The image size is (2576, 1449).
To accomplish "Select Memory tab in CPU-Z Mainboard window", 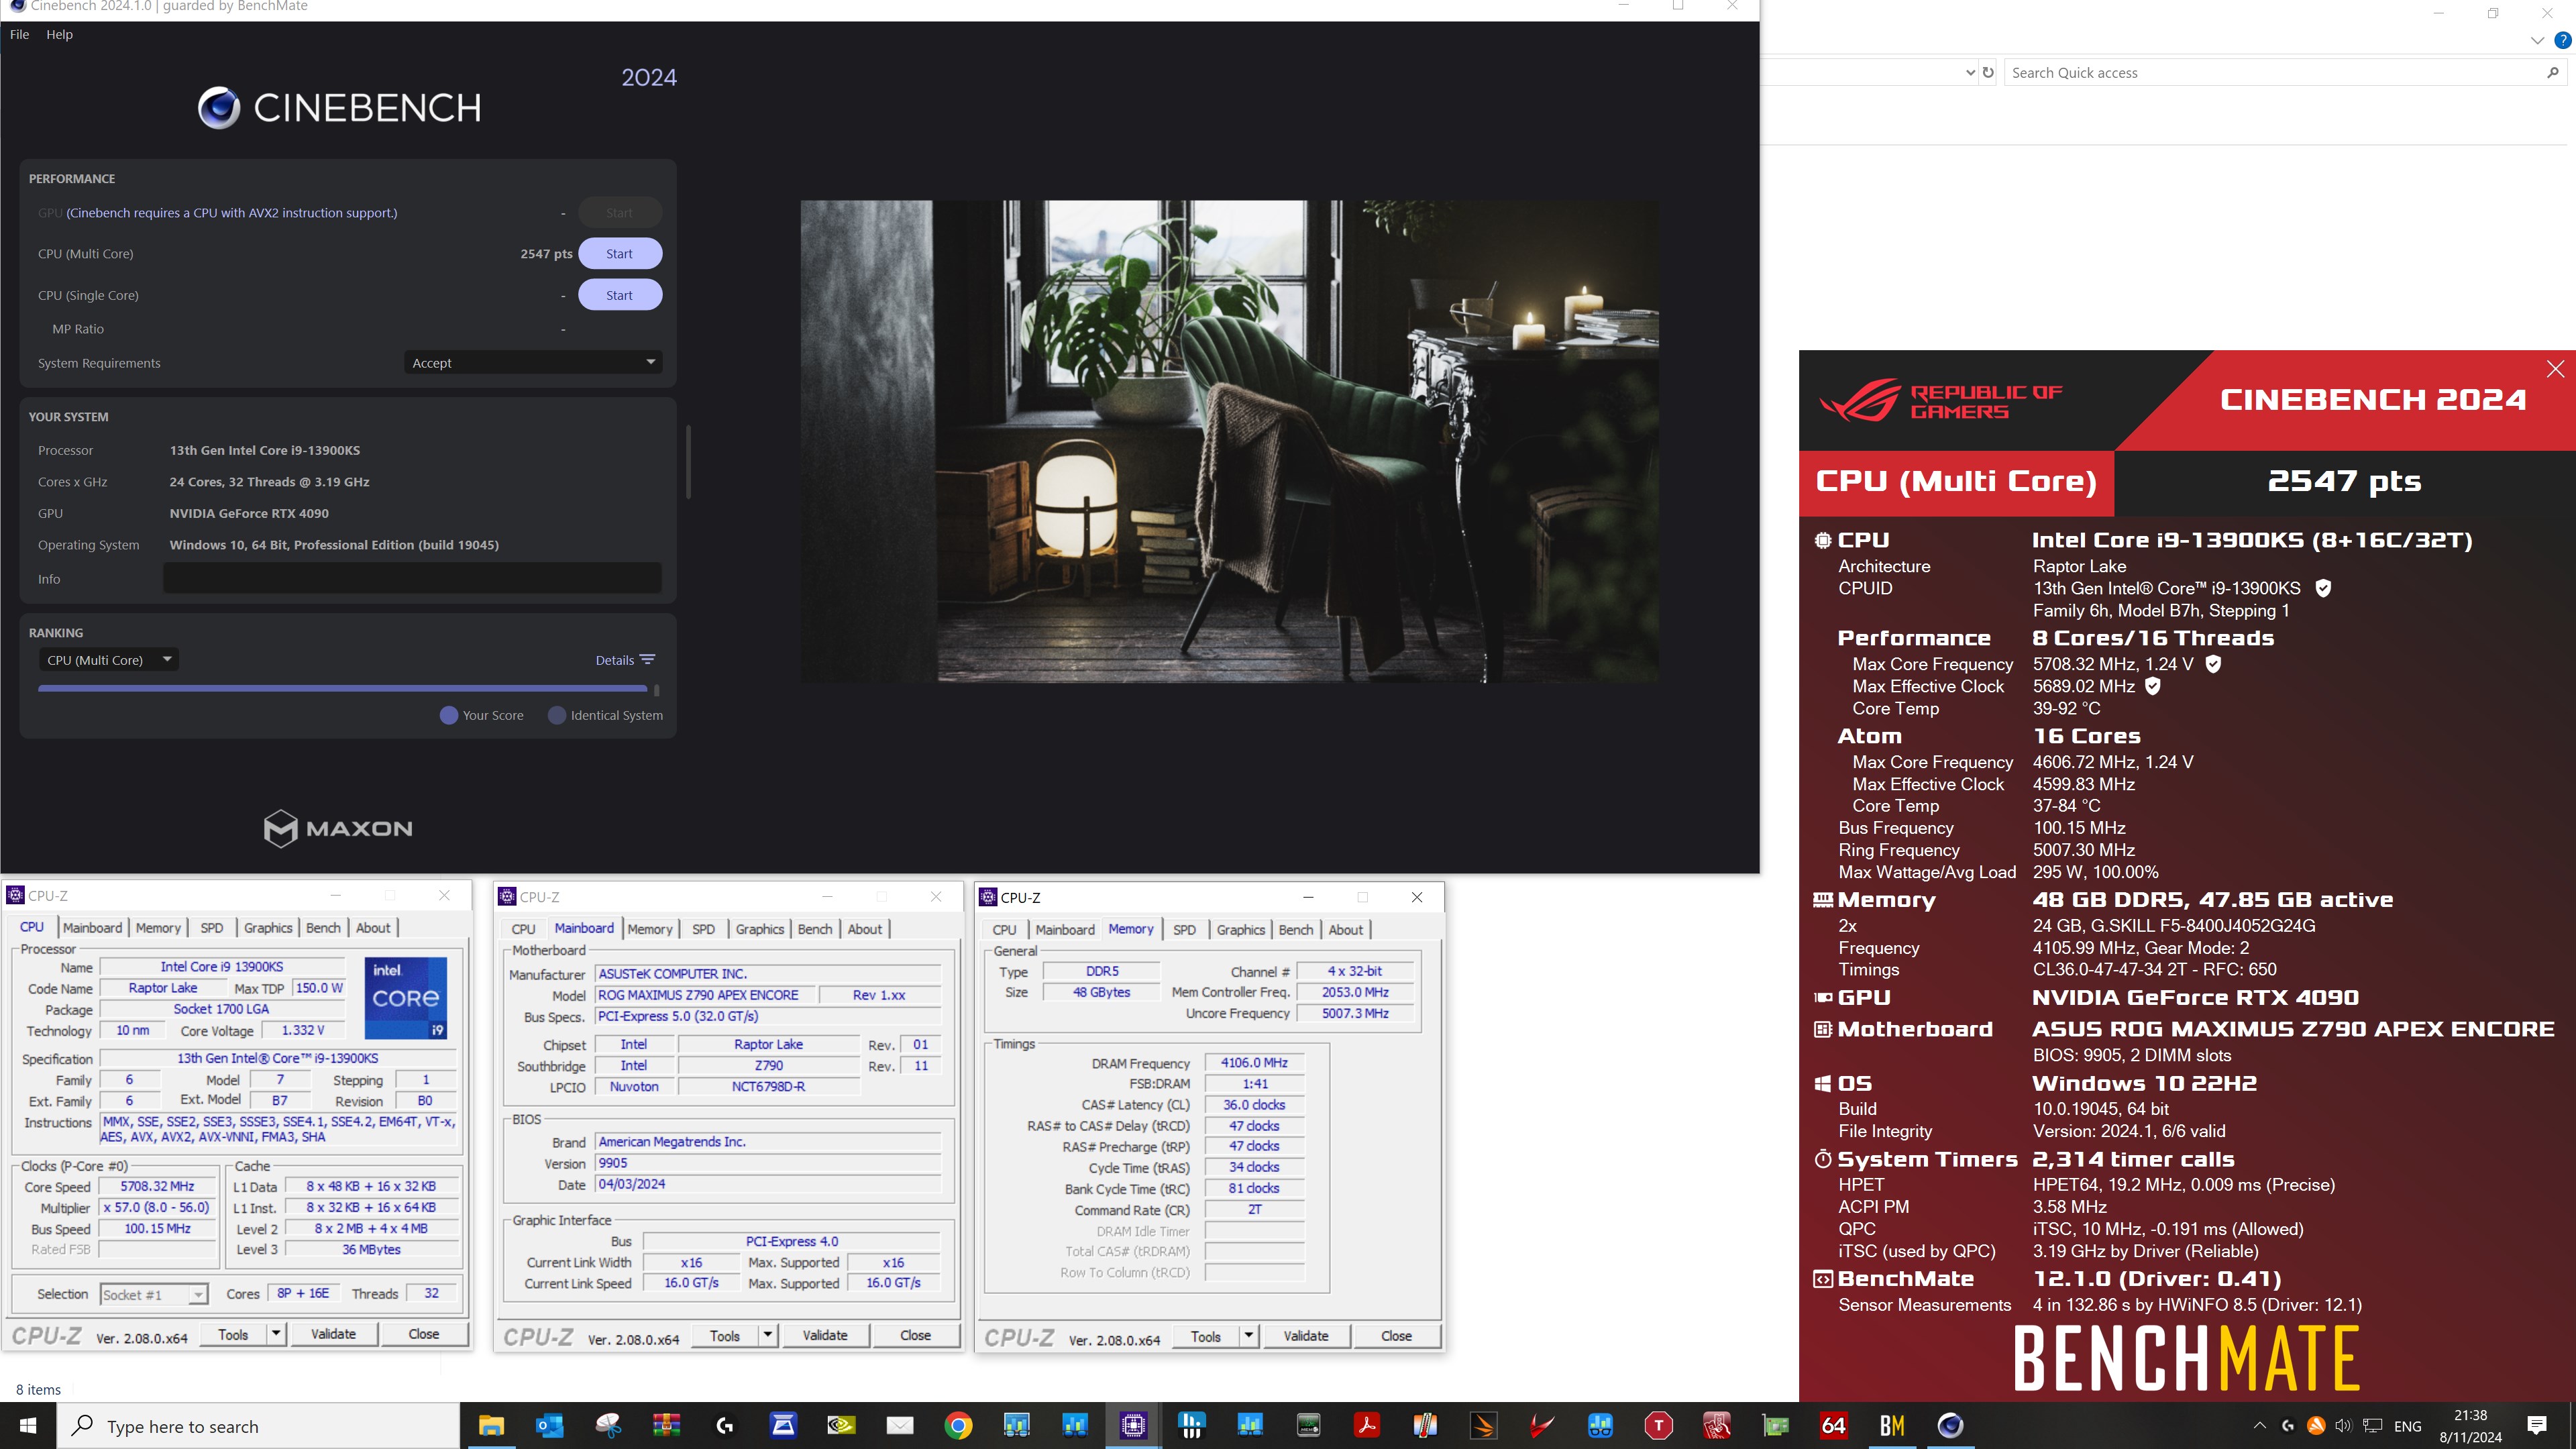I will point(650,929).
